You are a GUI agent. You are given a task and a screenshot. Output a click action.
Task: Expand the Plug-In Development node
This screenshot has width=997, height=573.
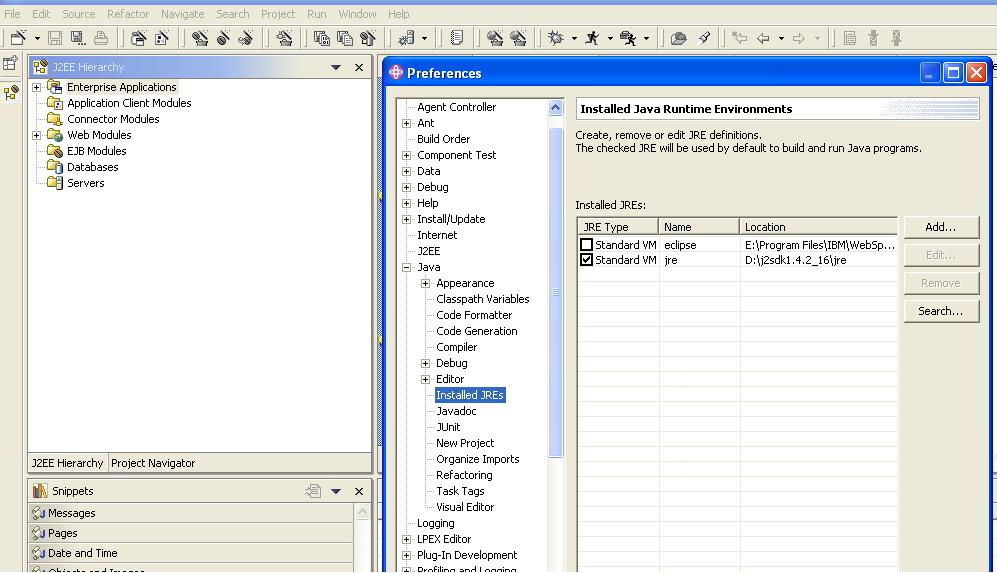(x=407, y=555)
